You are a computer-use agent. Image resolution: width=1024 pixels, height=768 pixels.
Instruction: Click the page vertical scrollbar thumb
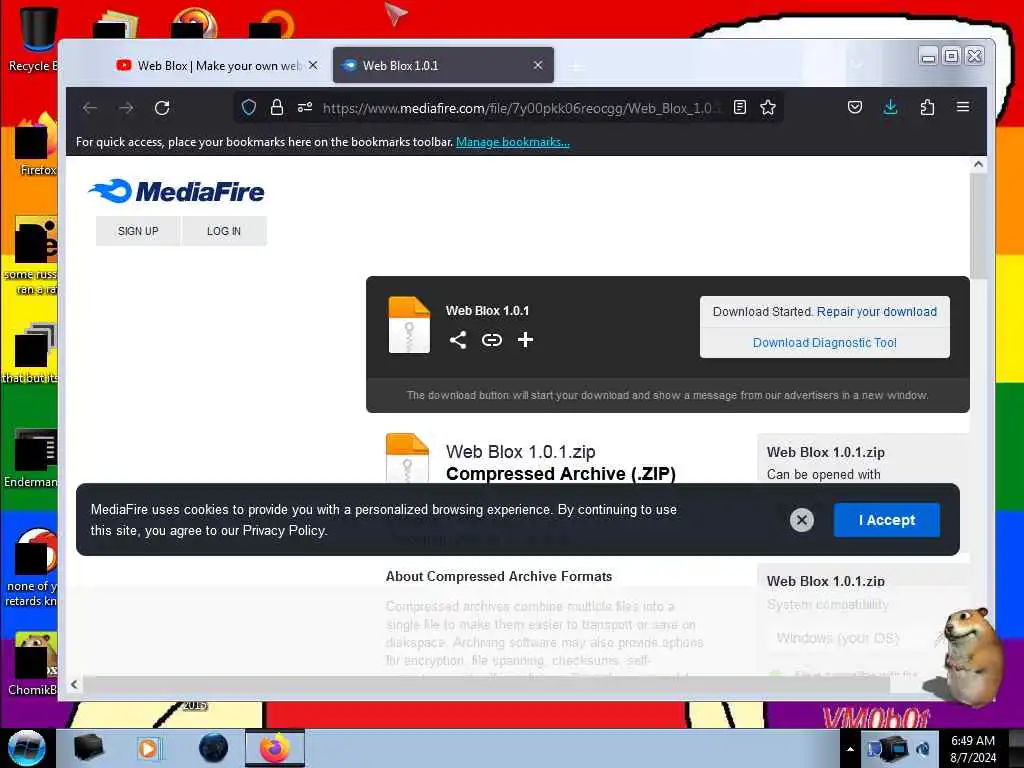coord(978,226)
